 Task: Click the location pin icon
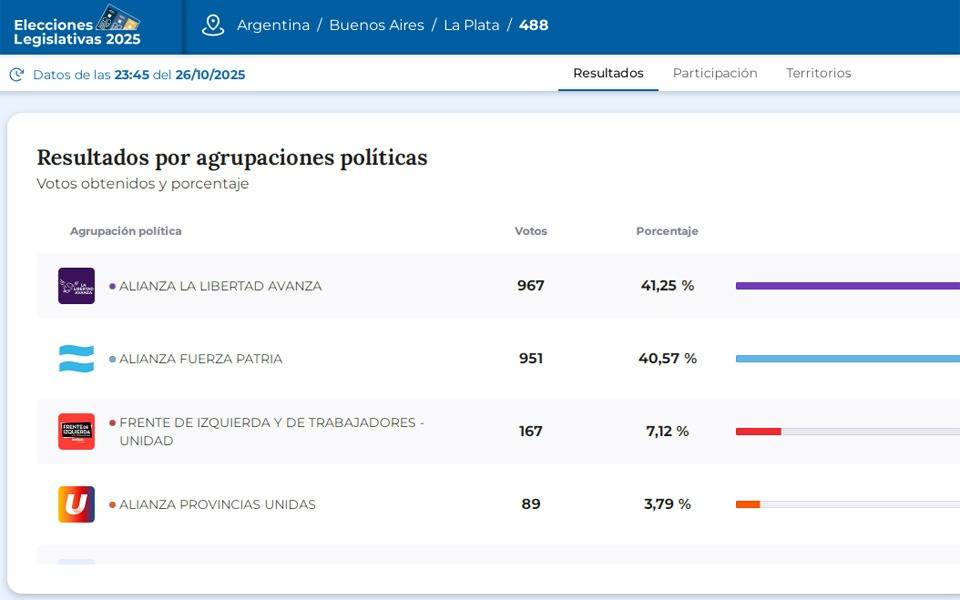pyautogui.click(x=213, y=25)
